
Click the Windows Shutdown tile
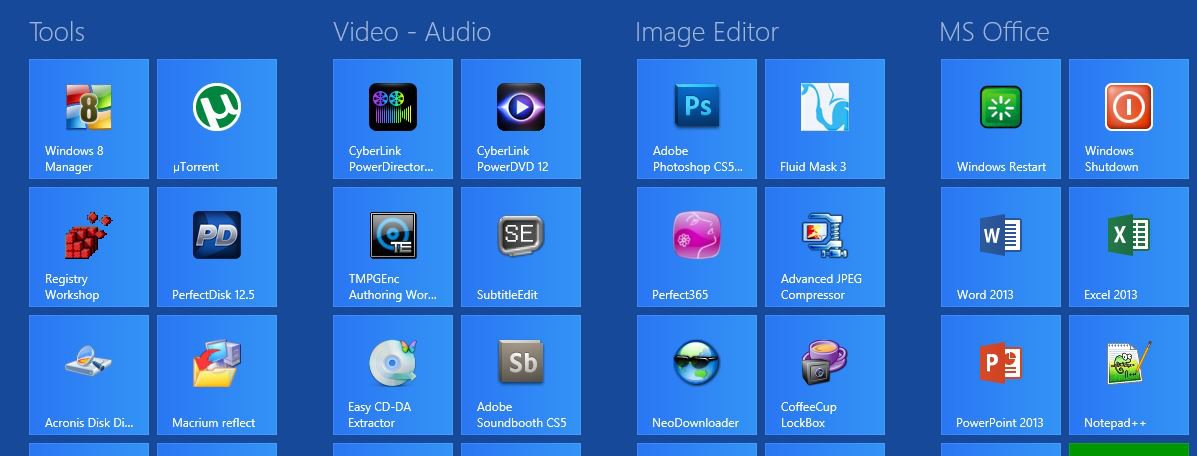pyautogui.click(x=1128, y=119)
